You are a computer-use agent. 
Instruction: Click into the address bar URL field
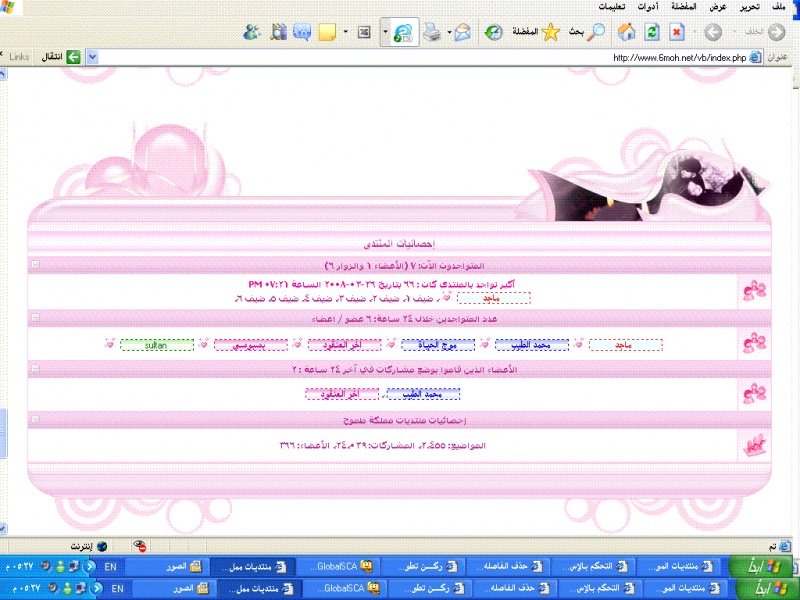(x=400, y=57)
